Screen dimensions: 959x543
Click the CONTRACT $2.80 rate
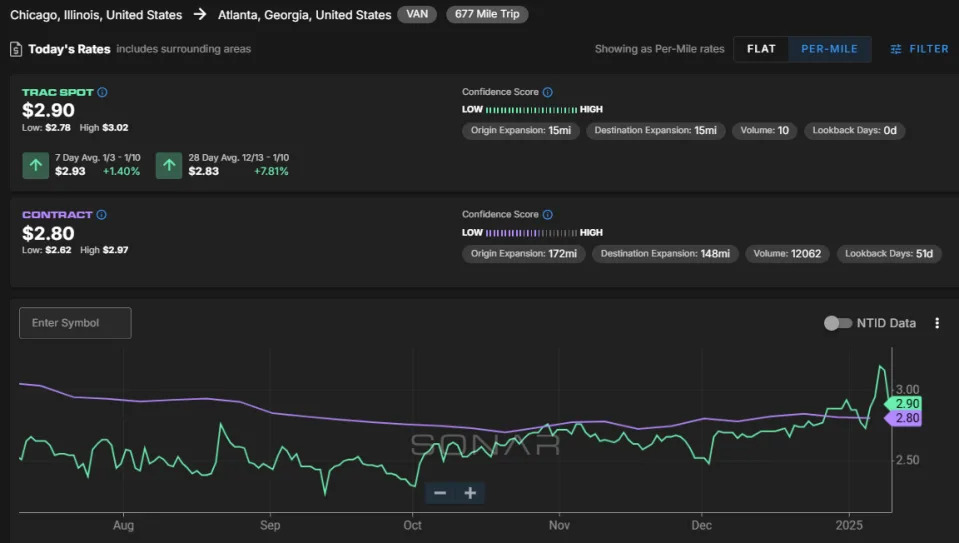[48, 234]
